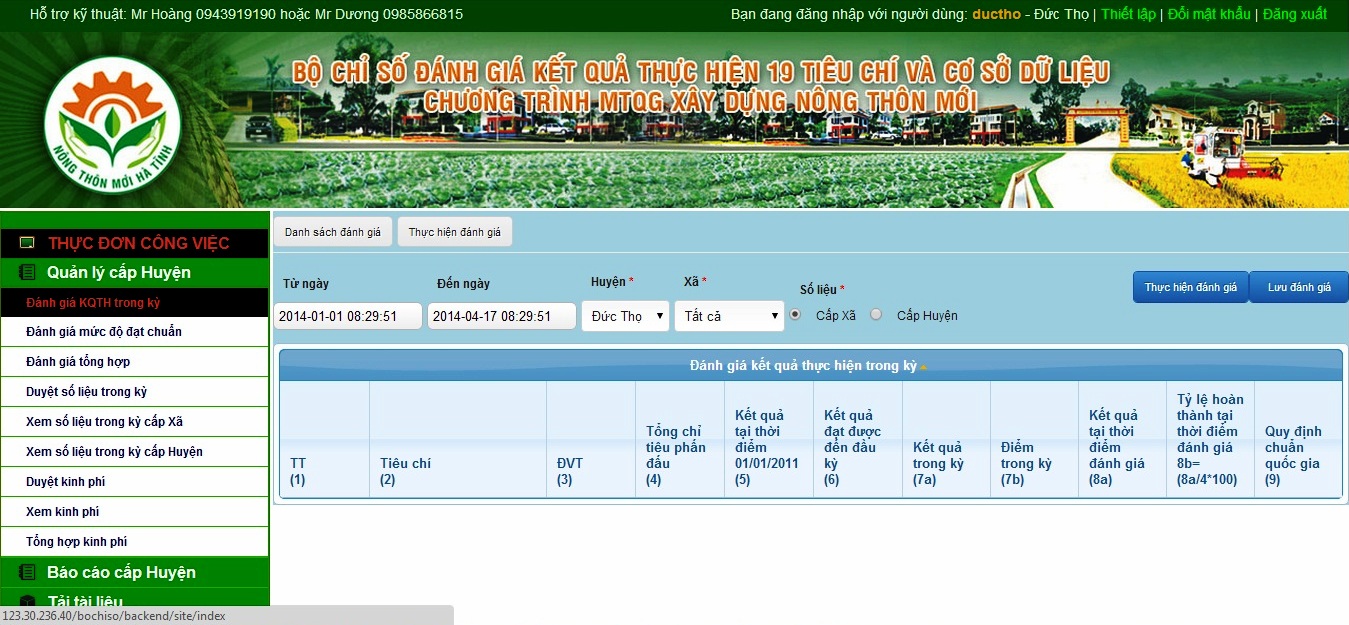The image size is (1349, 625).
Task: Select the Cấp Huyện radio option
Action: (876, 315)
